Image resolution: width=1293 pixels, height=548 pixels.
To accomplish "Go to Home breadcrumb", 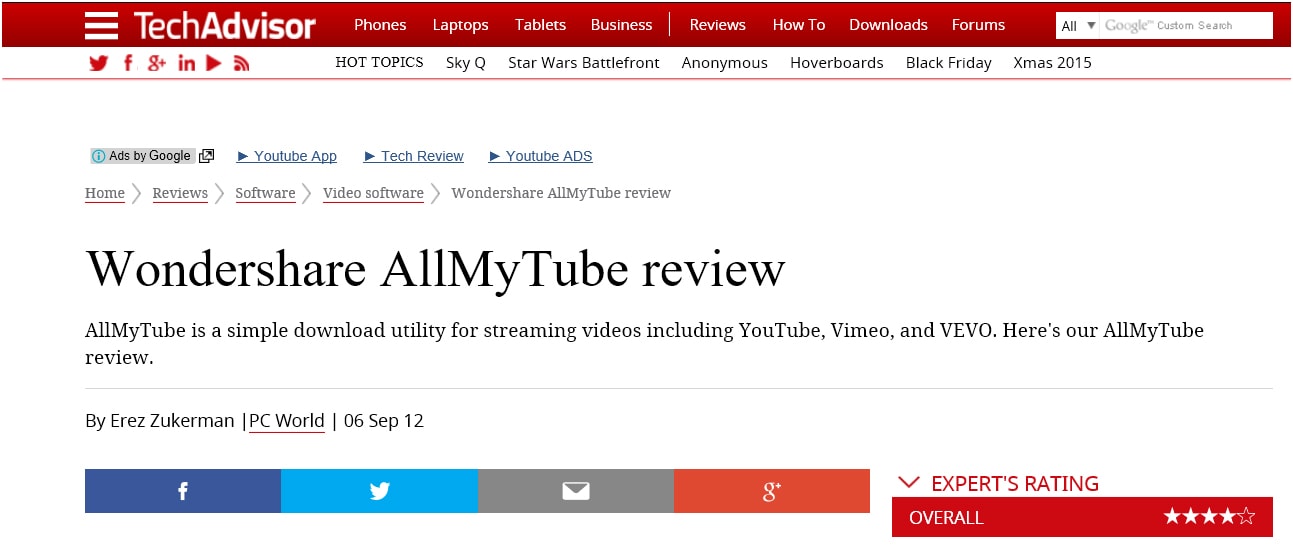I will click(x=105, y=193).
